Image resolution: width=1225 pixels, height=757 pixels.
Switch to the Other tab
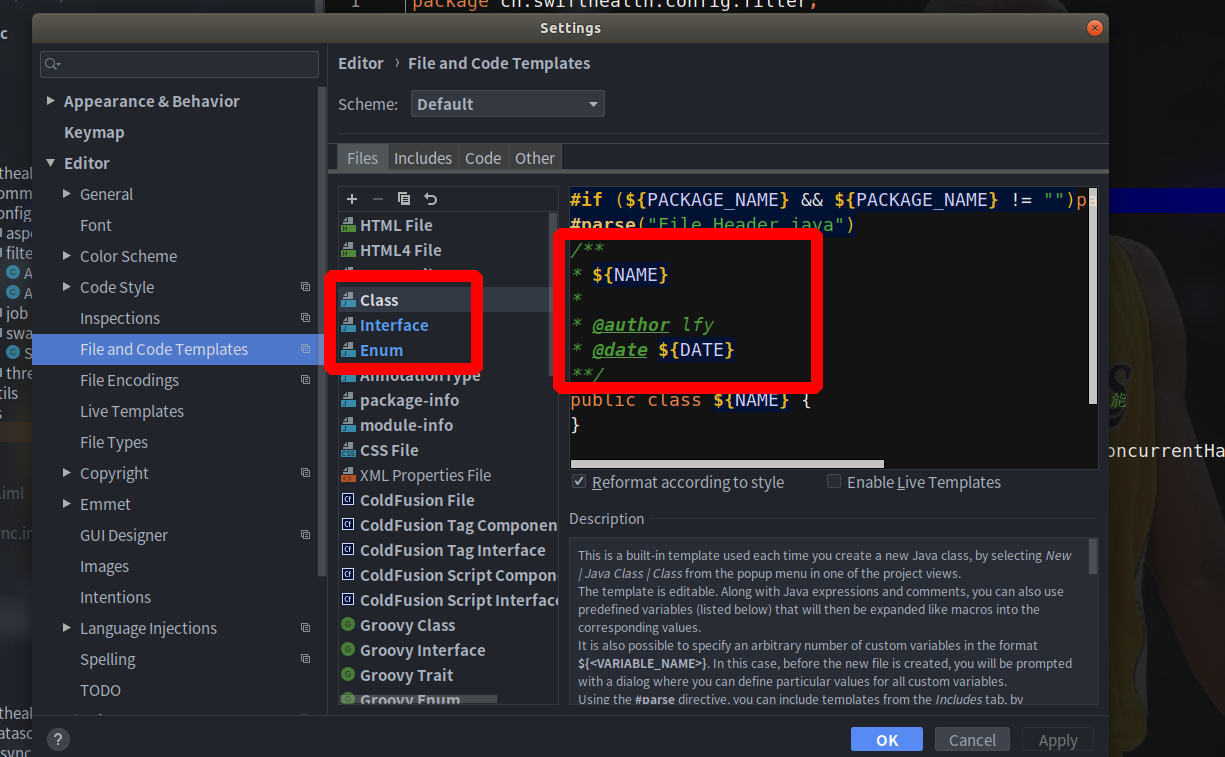[534, 158]
